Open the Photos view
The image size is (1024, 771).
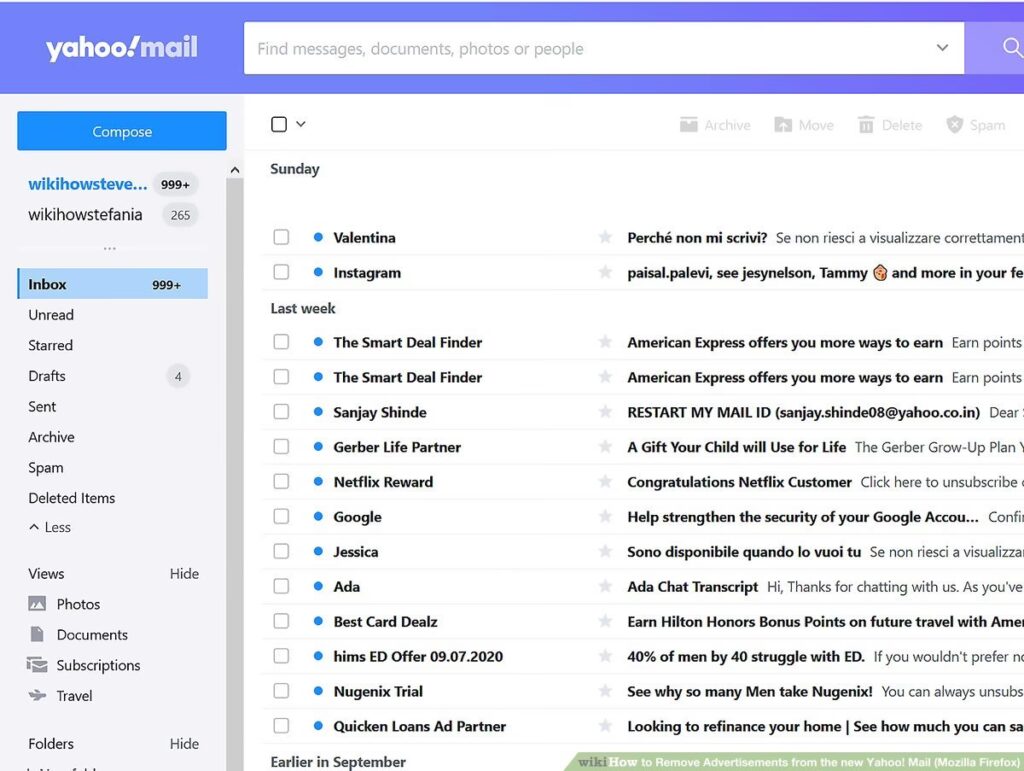(x=78, y=604)
